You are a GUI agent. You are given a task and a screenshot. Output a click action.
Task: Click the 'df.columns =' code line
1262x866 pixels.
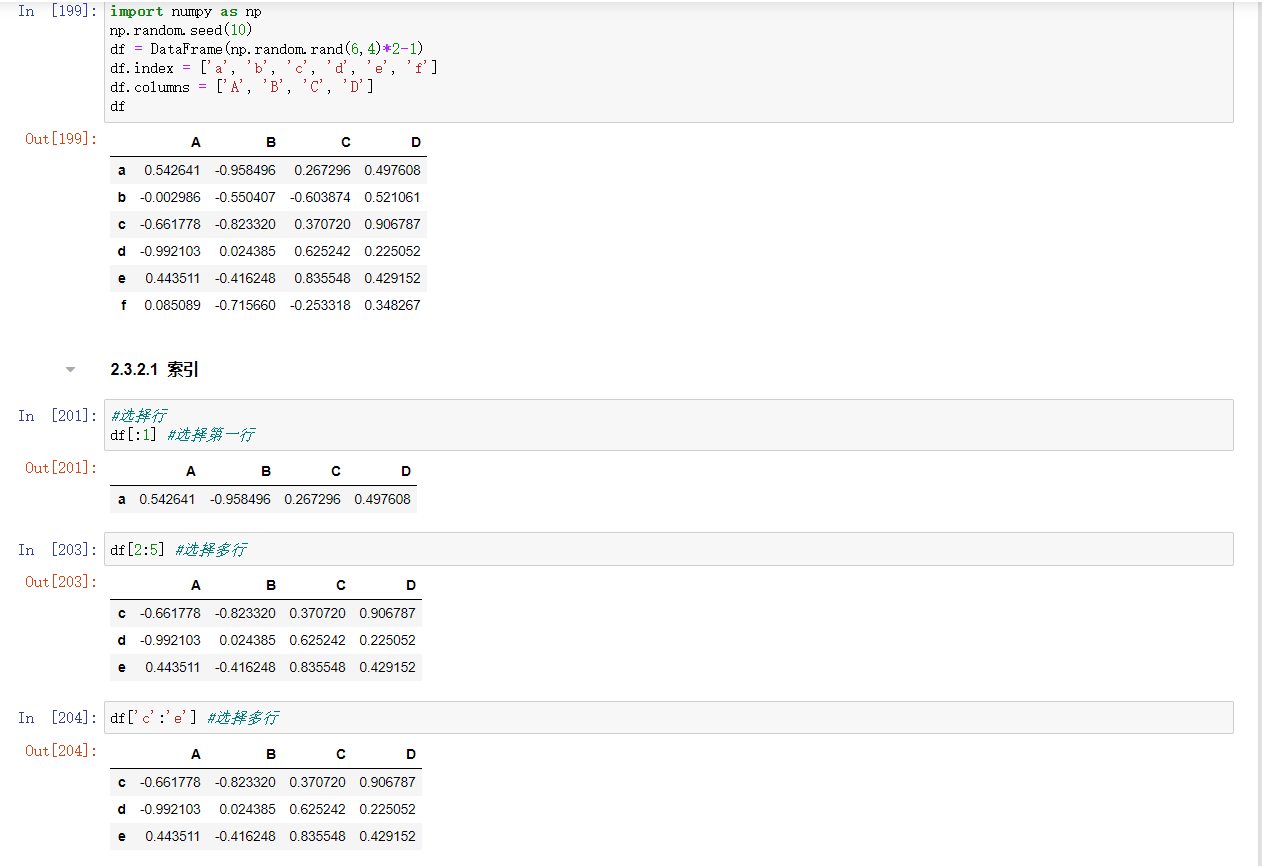tap(241, 87)
